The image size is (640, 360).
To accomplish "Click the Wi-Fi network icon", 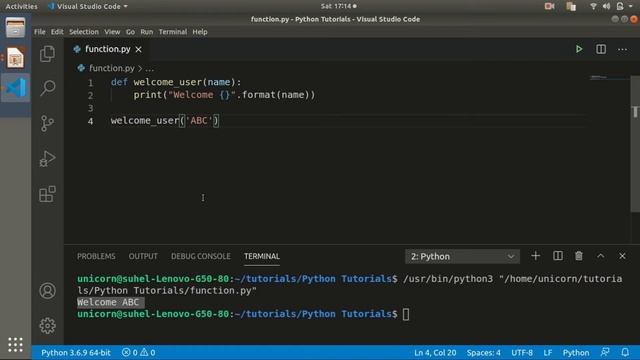I will [x=593, y=6].
